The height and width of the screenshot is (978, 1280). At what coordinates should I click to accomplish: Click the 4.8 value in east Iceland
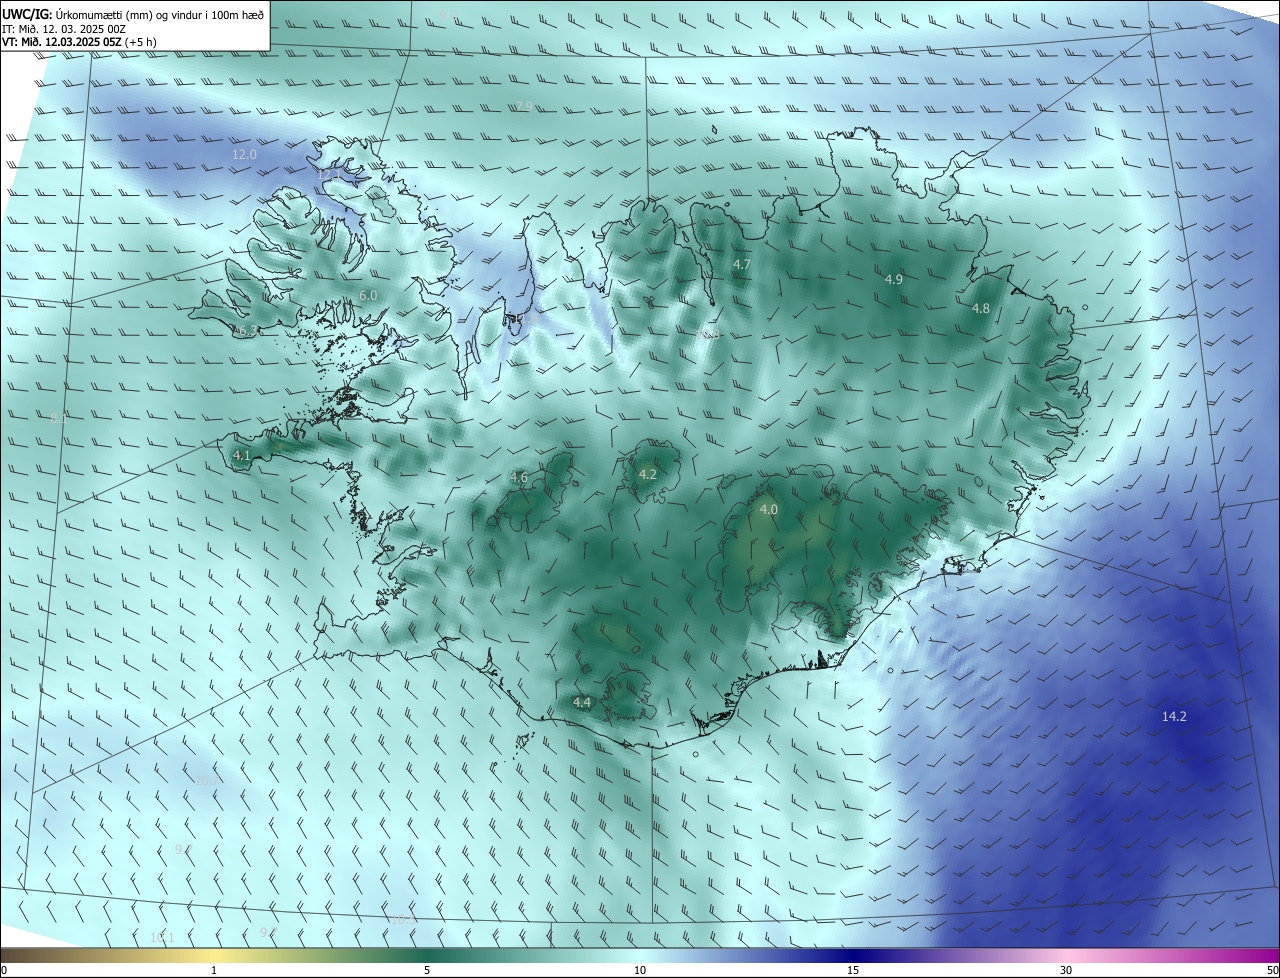(x=981, y=309)
